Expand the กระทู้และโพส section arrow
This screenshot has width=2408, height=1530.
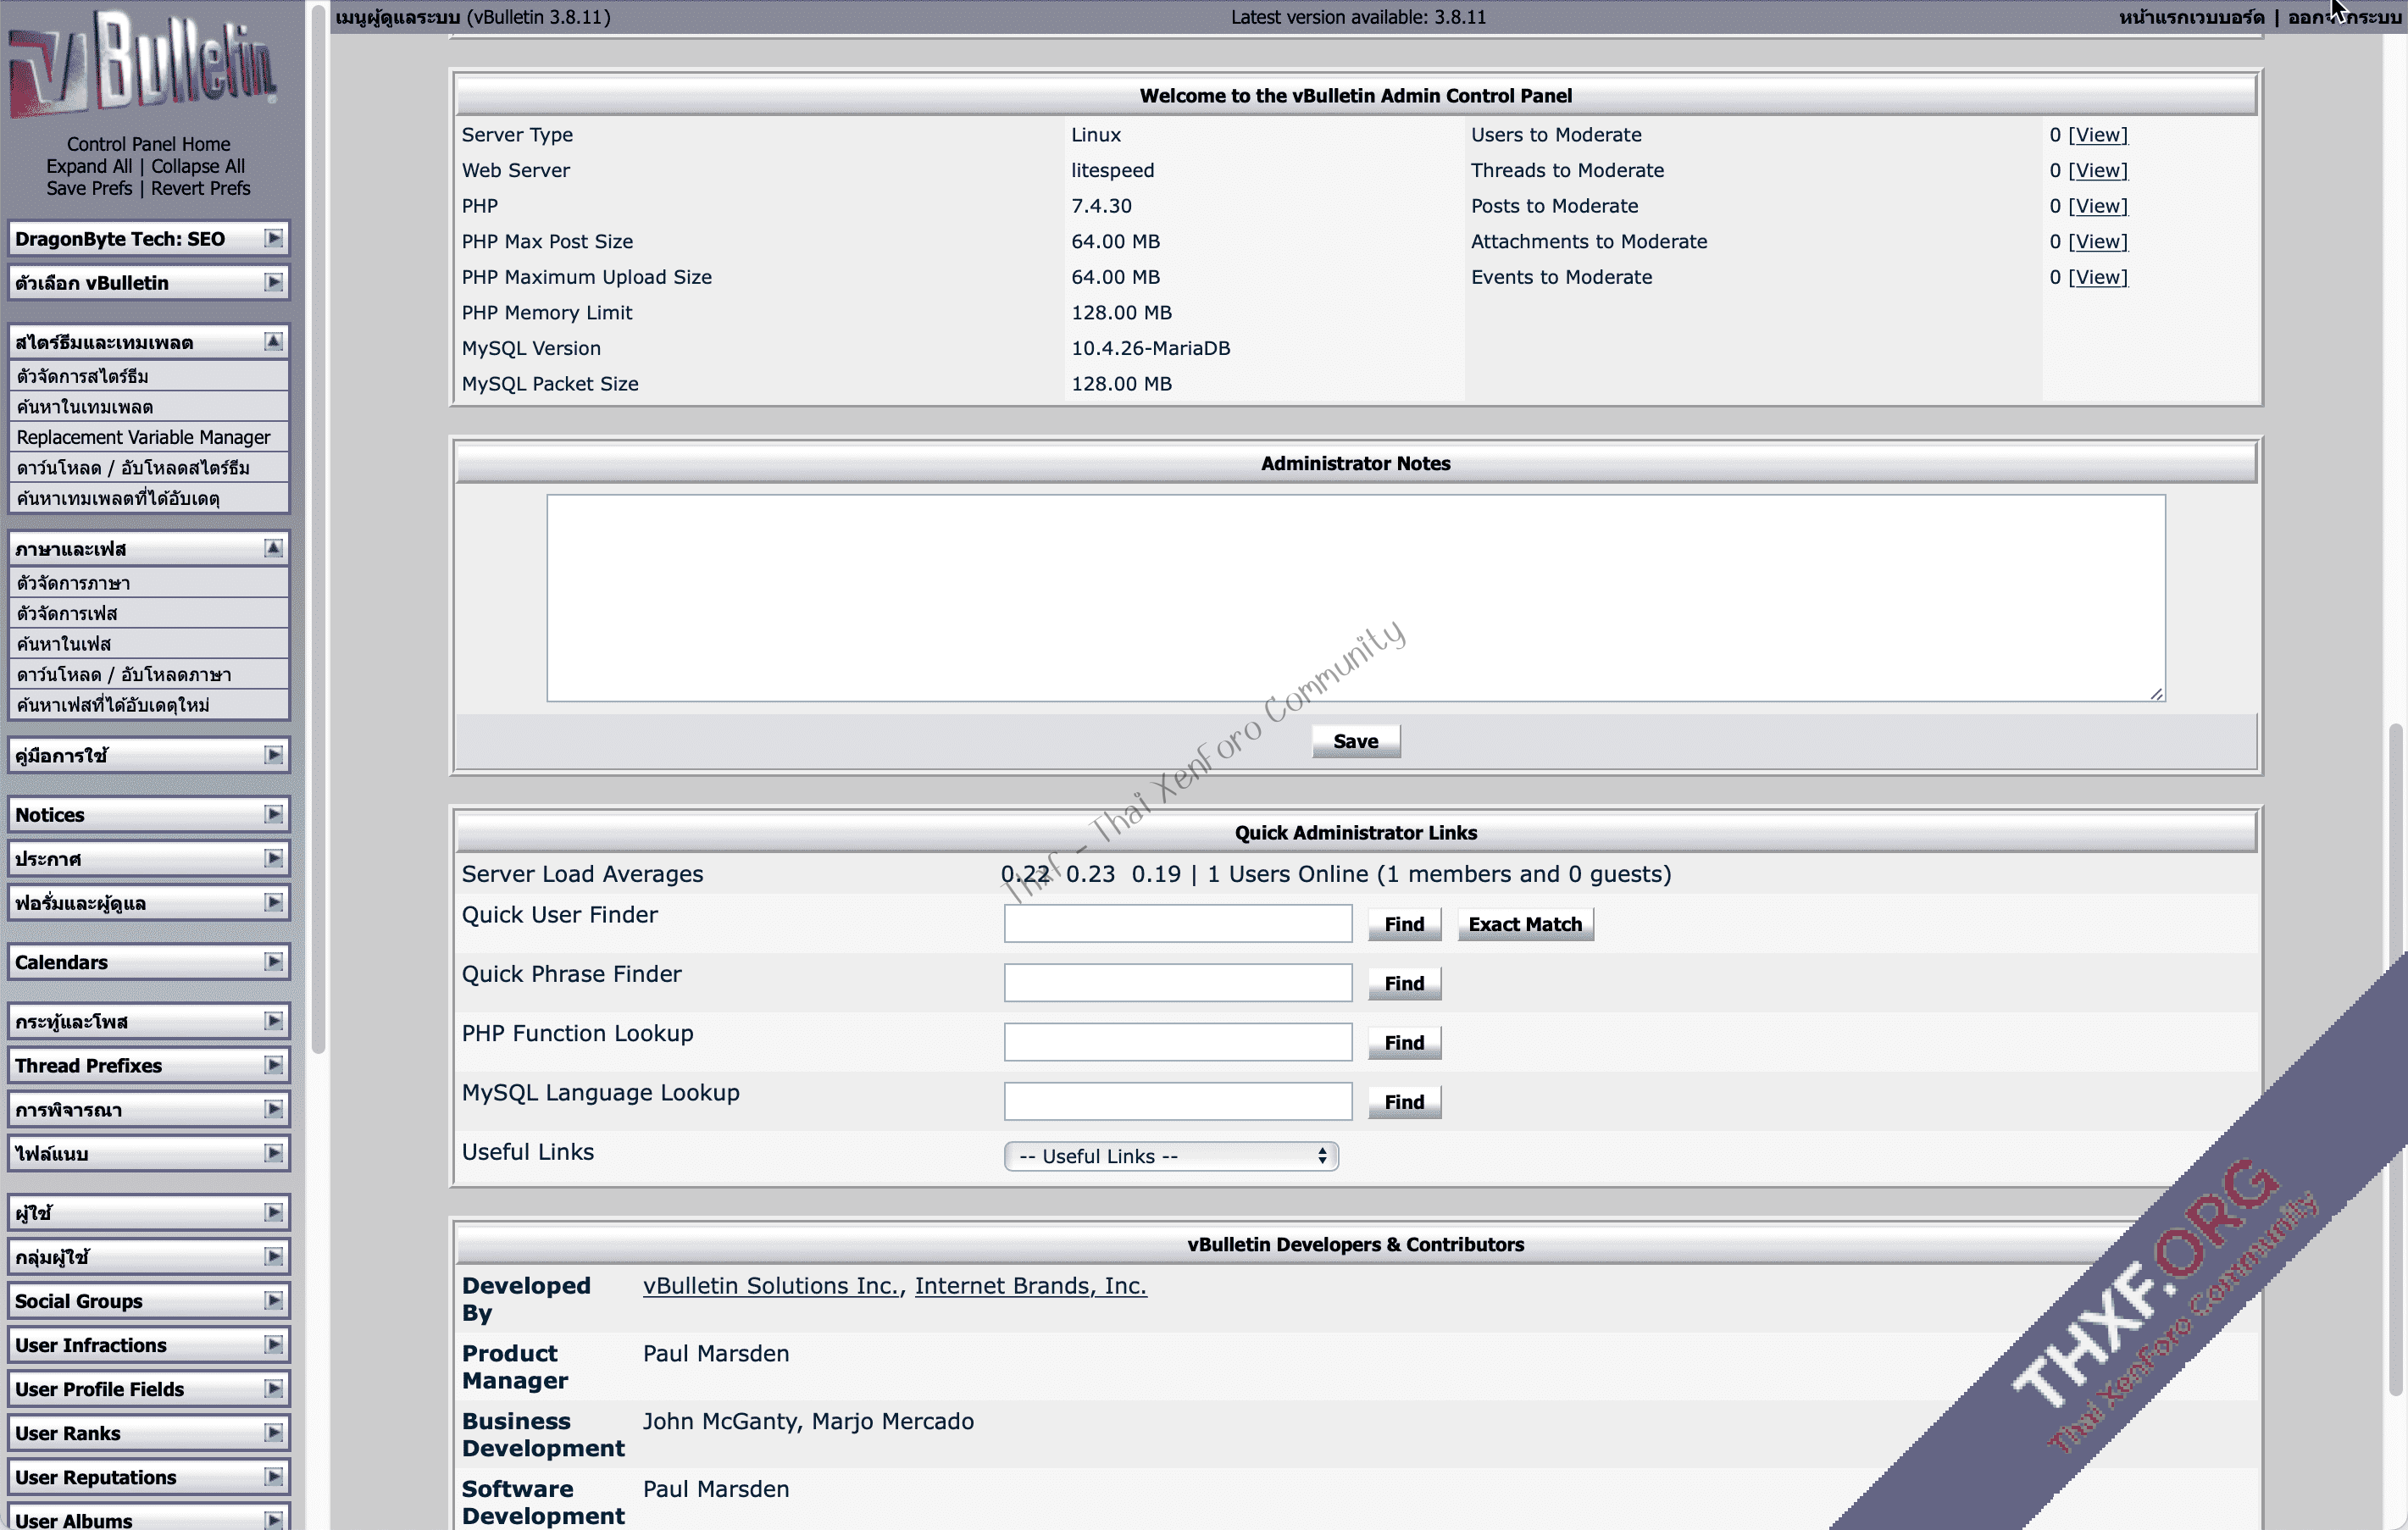(x=273, y=1020)
